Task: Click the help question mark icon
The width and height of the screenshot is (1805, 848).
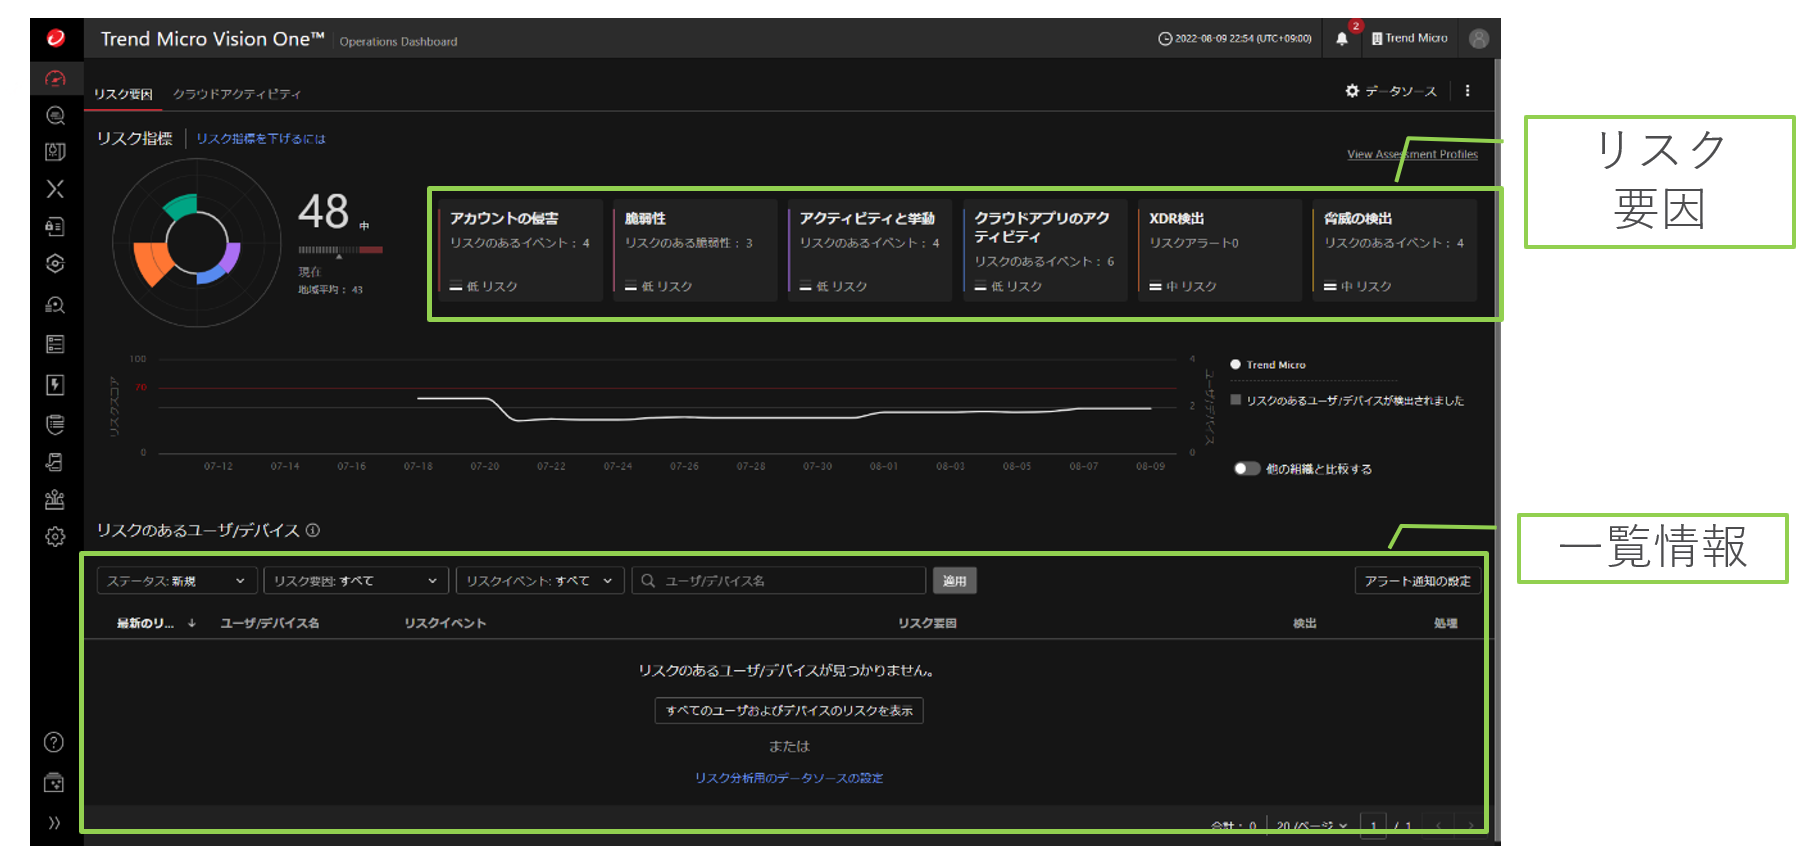Action: [x=54, y=742]
